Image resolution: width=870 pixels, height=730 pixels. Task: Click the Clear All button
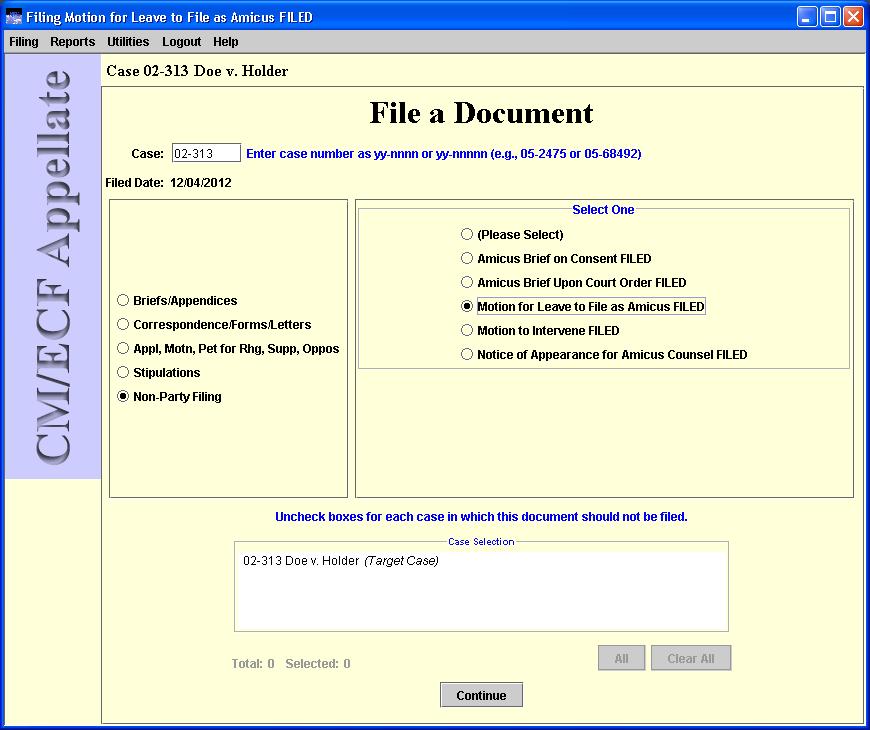click(x=691, y=658)
